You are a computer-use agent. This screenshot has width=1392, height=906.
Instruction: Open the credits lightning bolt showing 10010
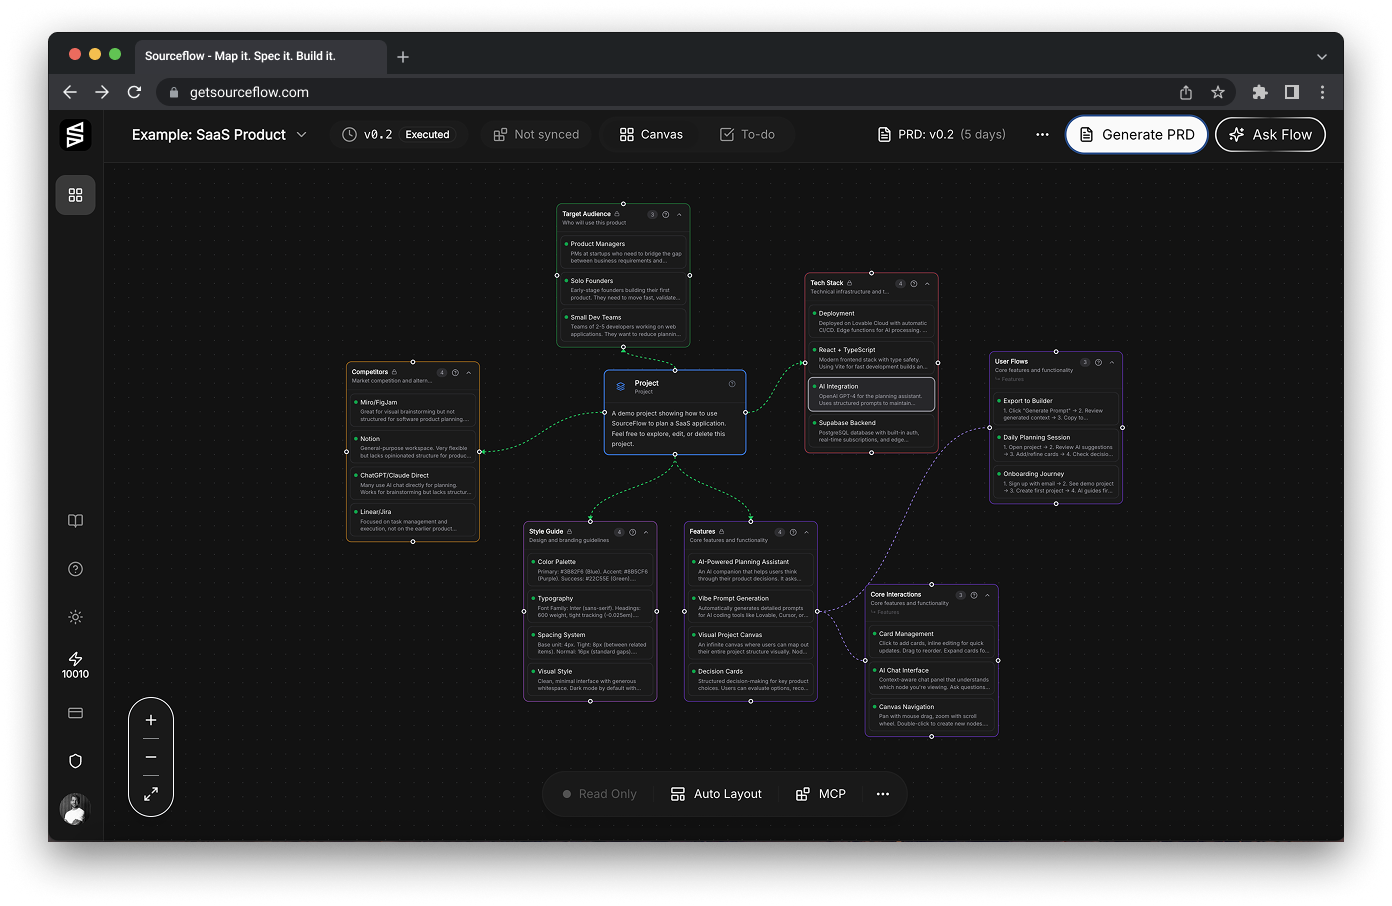point(75,665)
